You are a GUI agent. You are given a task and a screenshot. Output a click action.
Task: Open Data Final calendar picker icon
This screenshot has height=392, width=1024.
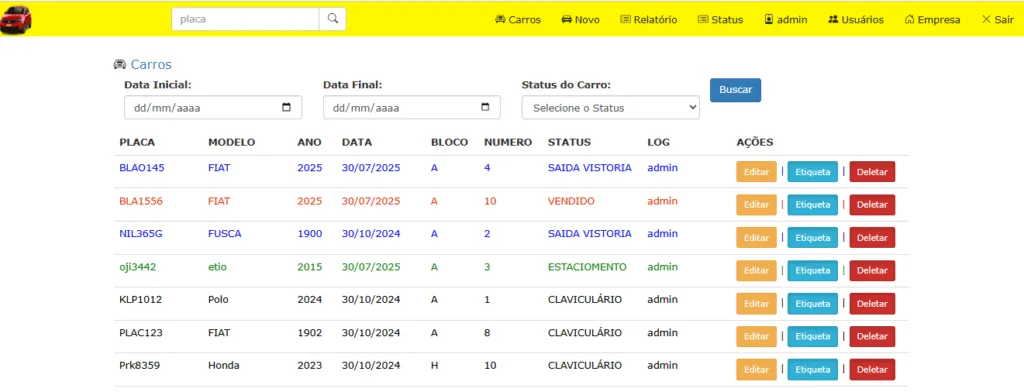pos(485,108)
